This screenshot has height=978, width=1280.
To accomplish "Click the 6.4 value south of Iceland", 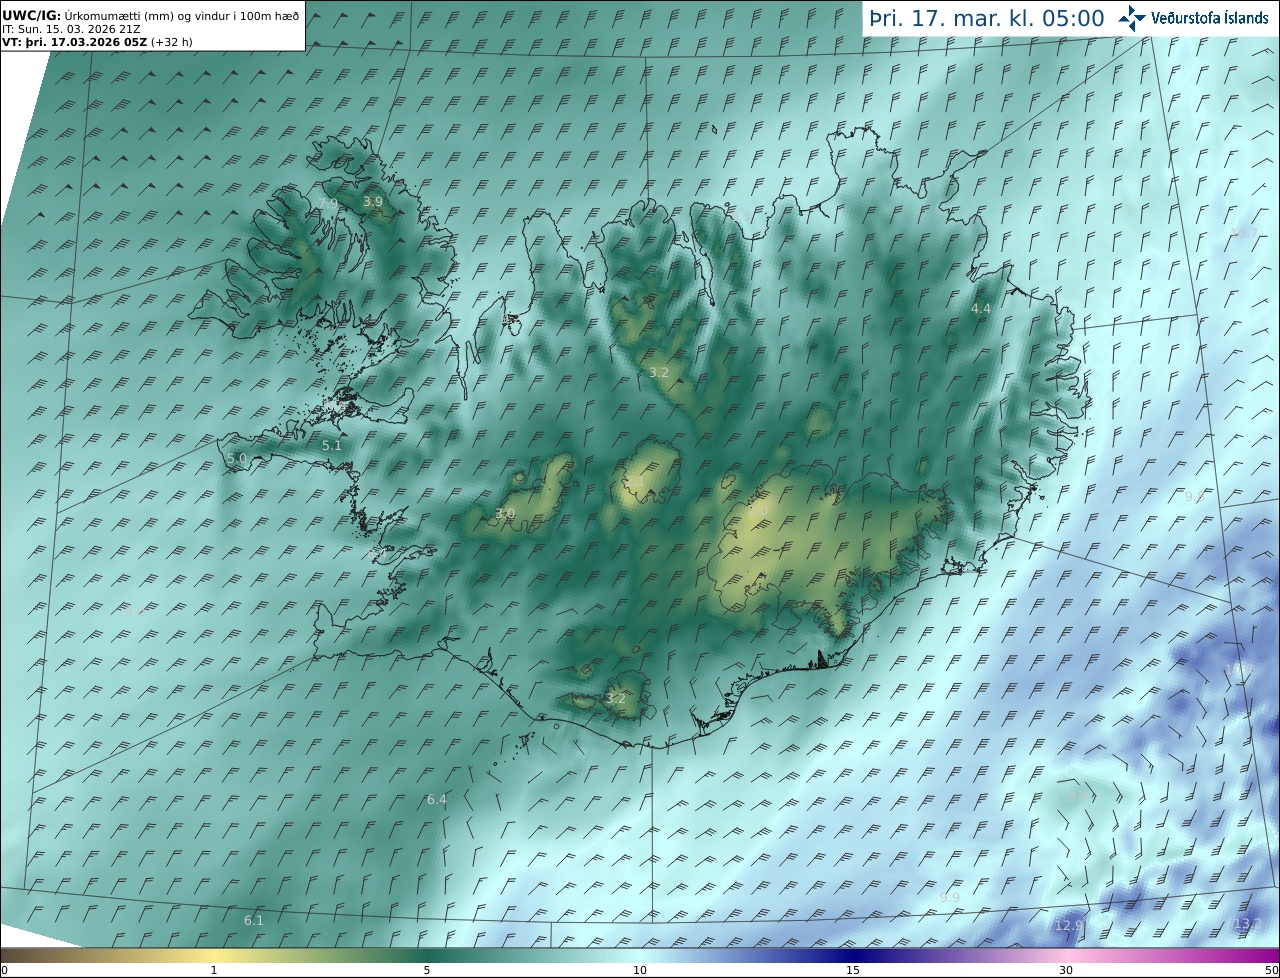I will 437,799.
